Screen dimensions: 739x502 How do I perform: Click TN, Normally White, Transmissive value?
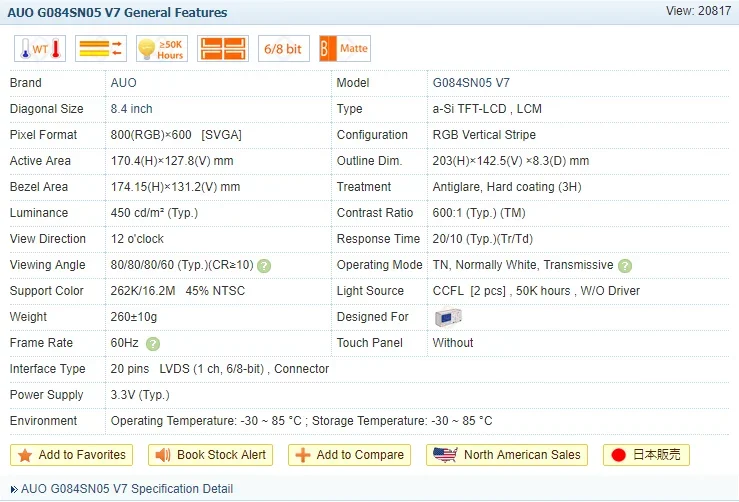coord(523,265)
